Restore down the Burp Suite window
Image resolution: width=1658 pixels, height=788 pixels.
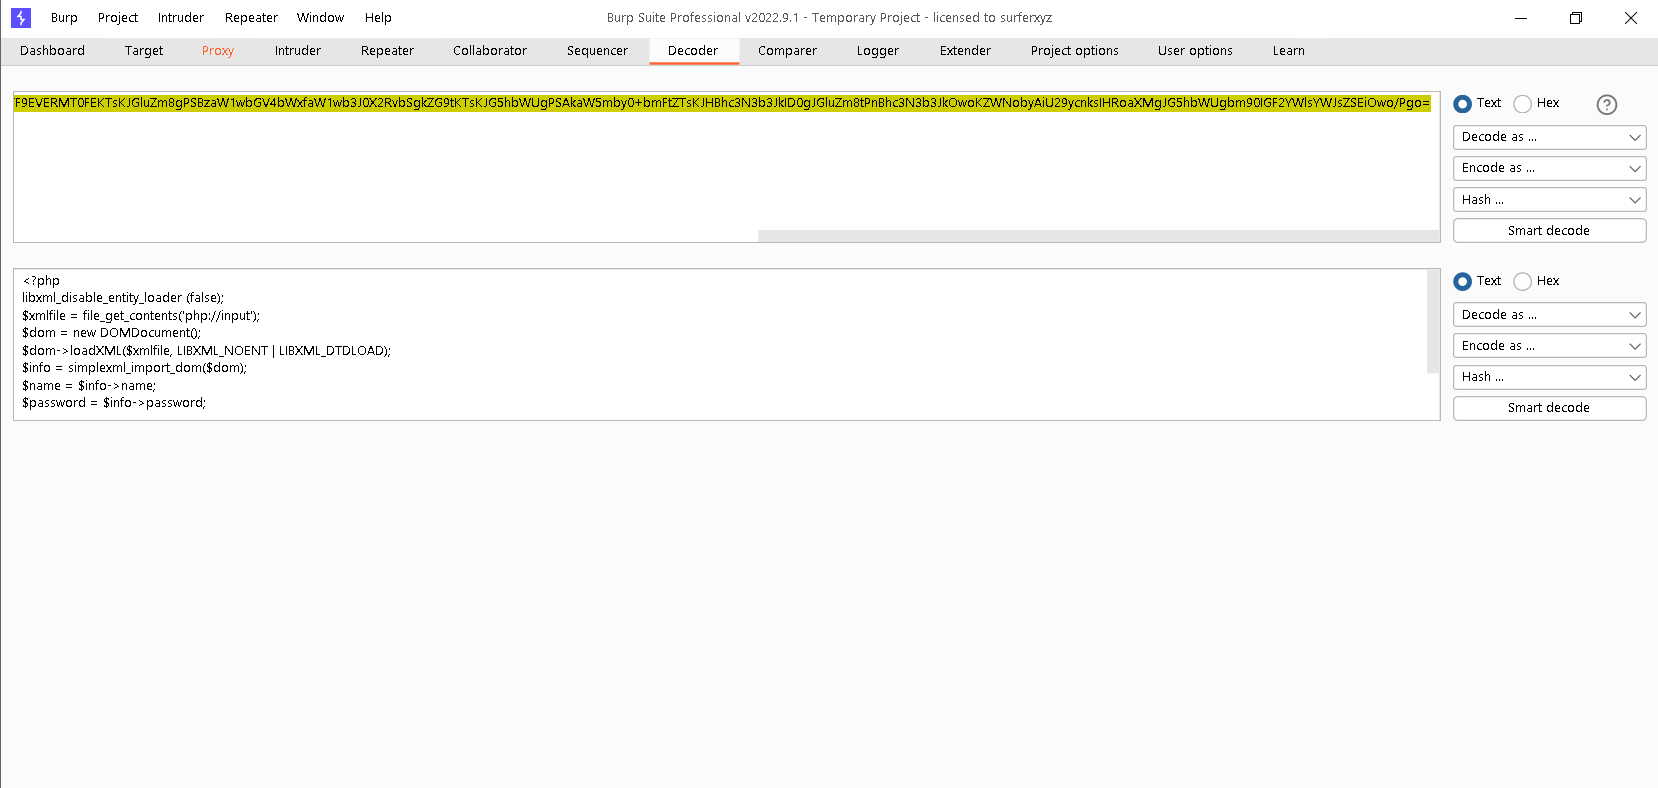pyautogui.click(x=1576, y=18)
